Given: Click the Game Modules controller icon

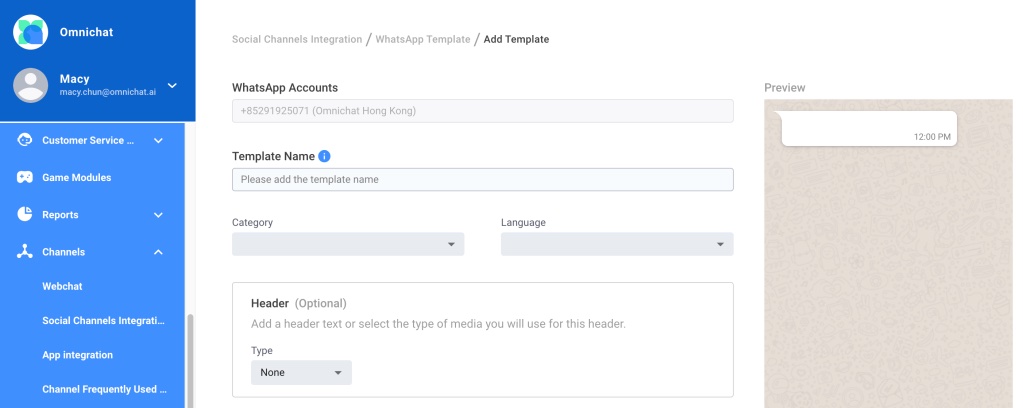Looking at the screenshot, I should click(25, 177).
